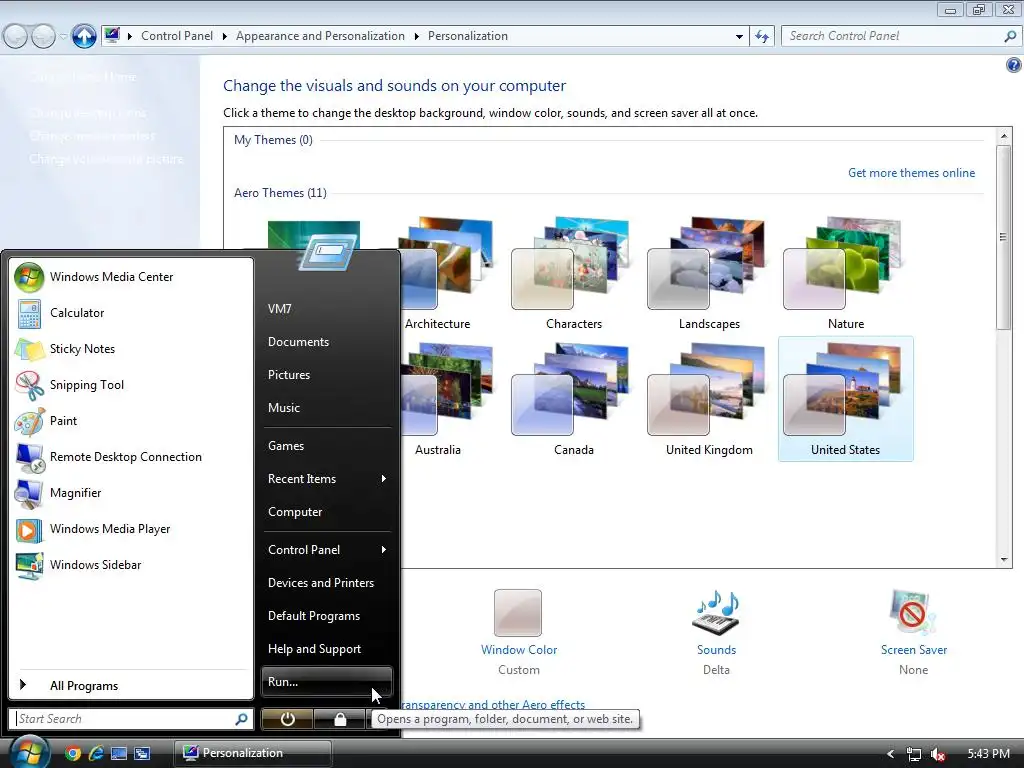This screenshot has width=1024, height=768.
Task: Show hidden tray icons arrow
Action: (890, 754)
